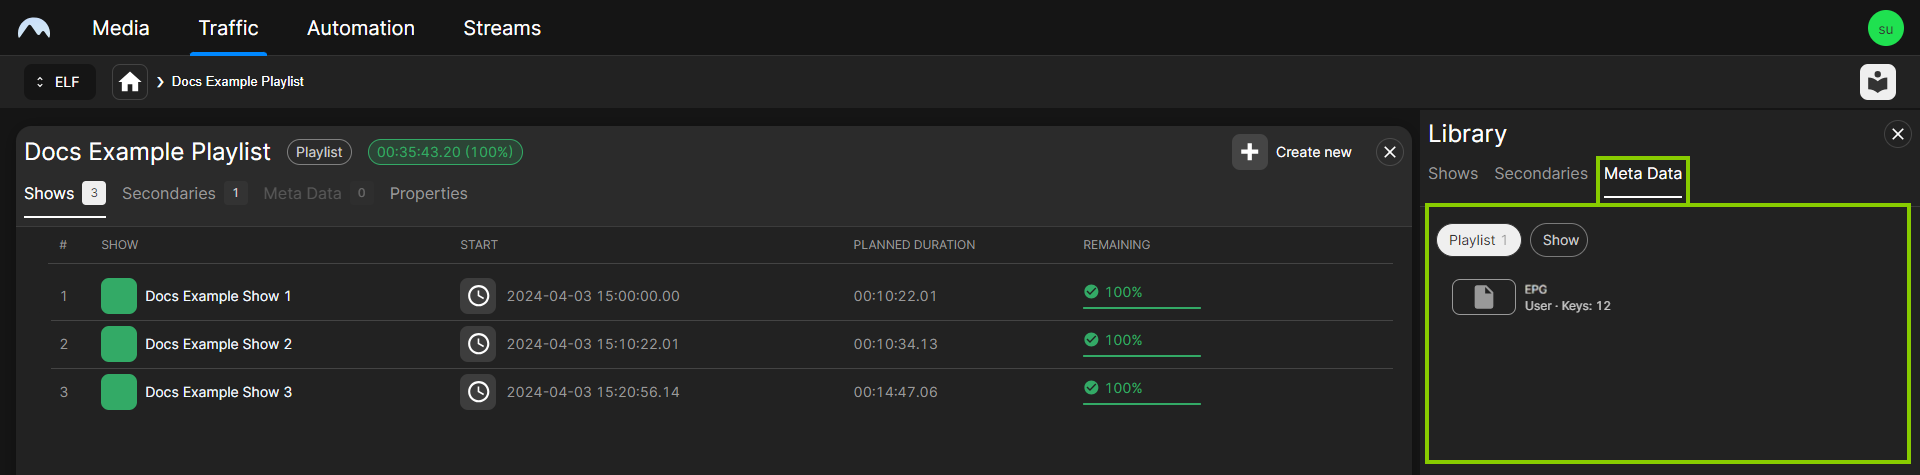The height and width of the screenshot is (475, 1920).
Task: Click the clock icon for Show 3
Action: [x=478, y=392]
